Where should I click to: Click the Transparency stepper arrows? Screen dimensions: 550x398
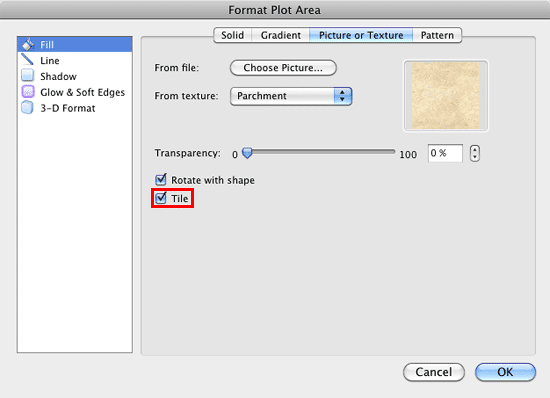475,153
